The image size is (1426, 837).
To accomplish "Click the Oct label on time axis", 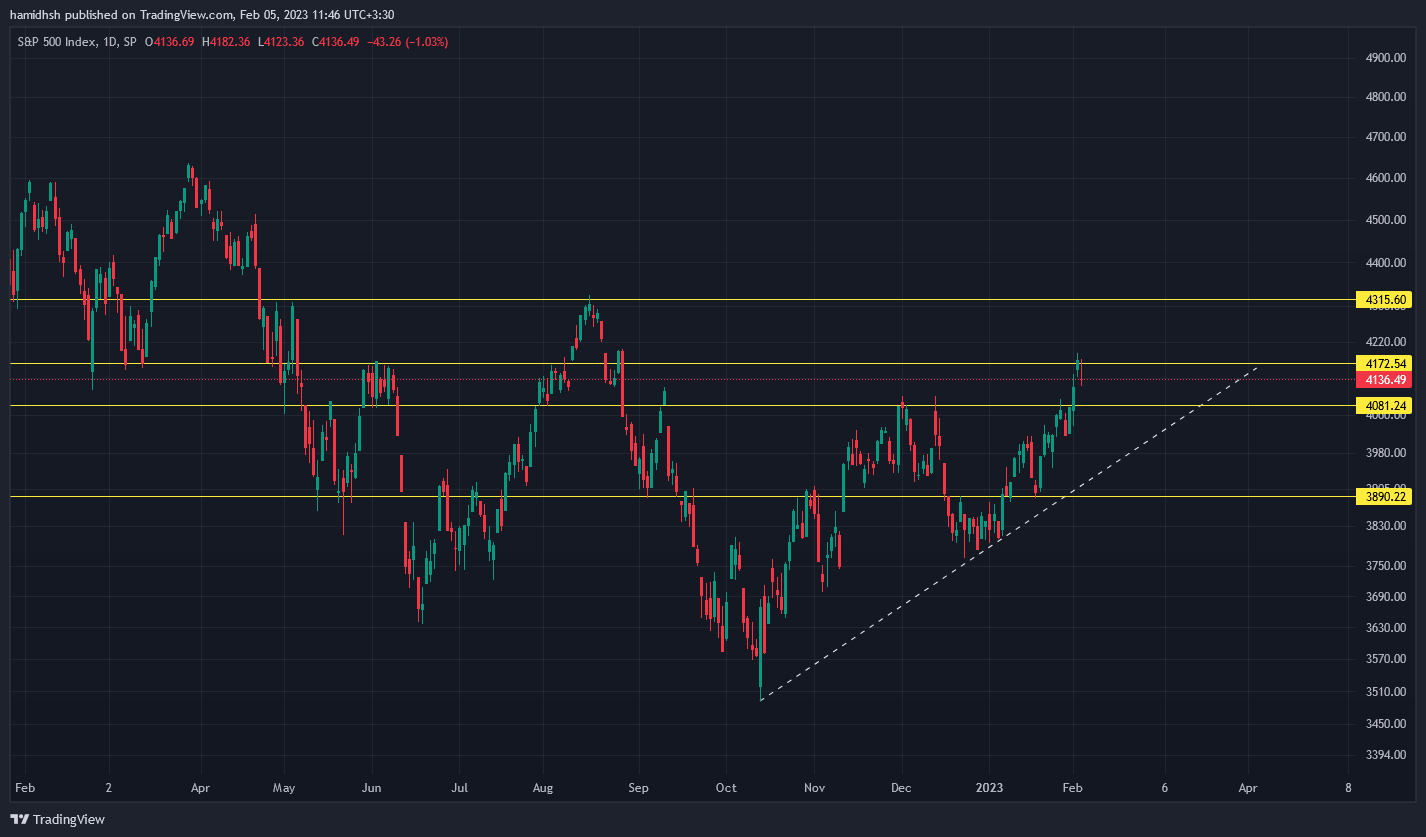I will [726, 788].
